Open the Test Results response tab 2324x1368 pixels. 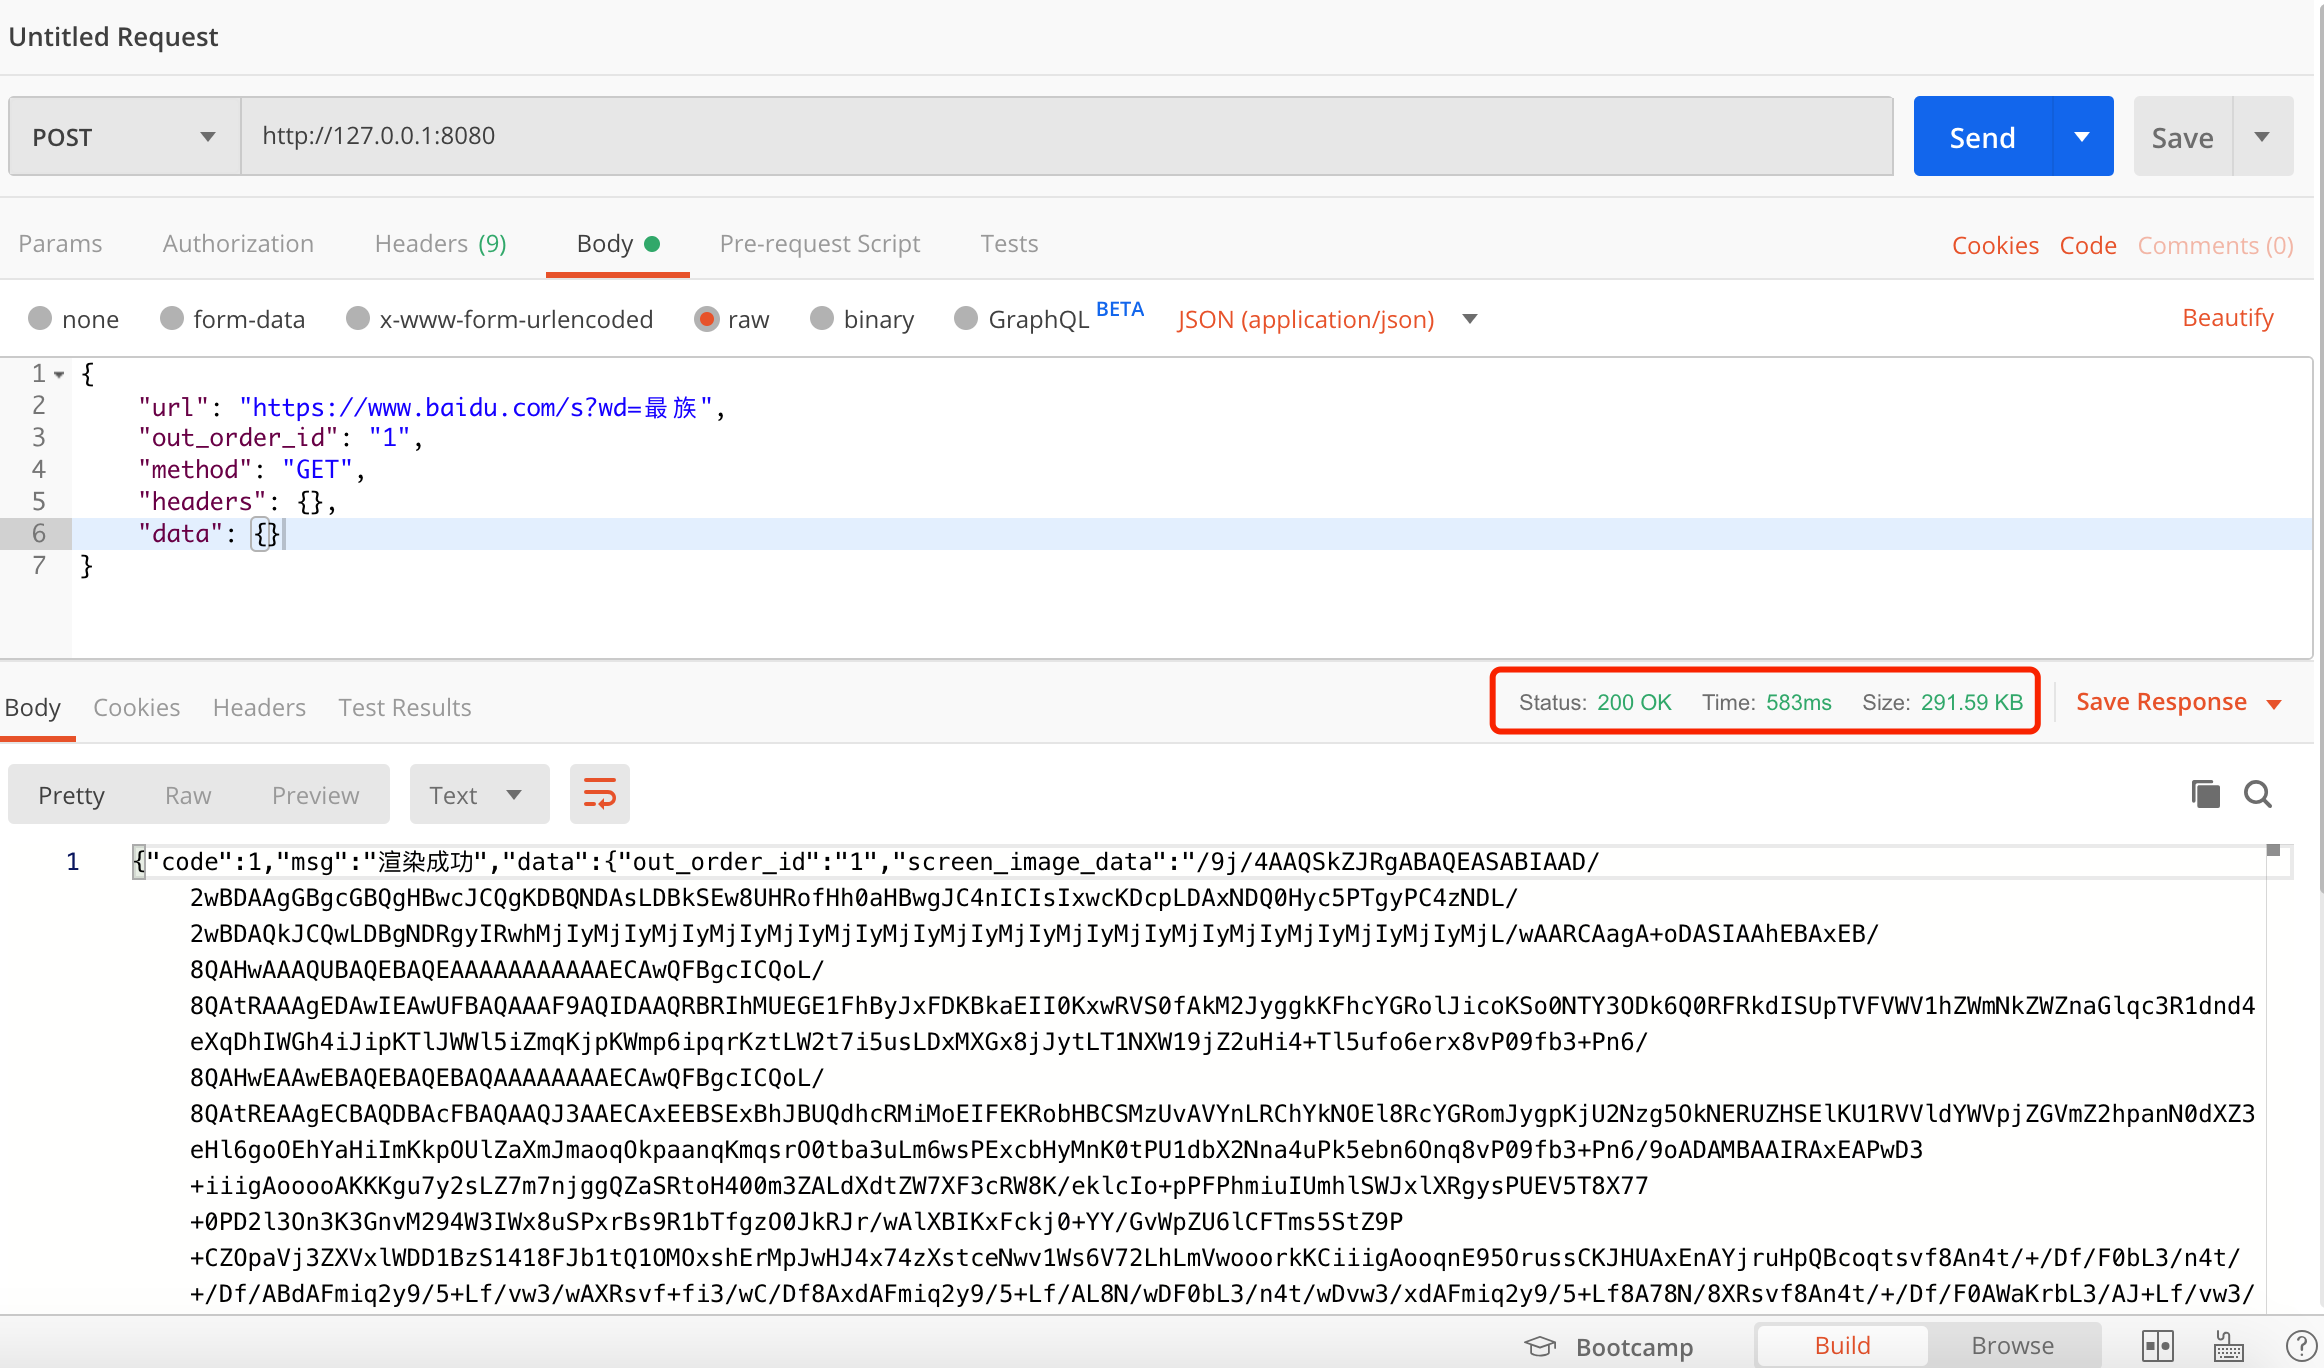pyautogui.click(x=404, y=707)
